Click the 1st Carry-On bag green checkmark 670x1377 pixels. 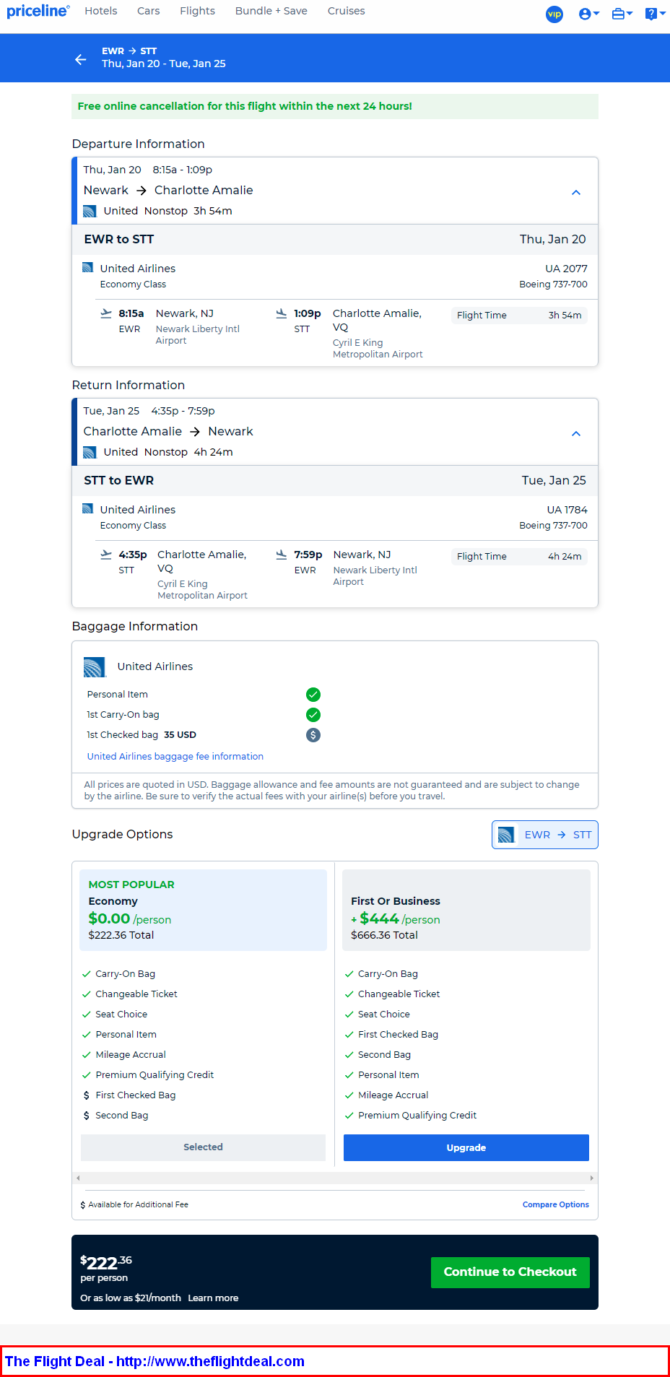point(313,715)
